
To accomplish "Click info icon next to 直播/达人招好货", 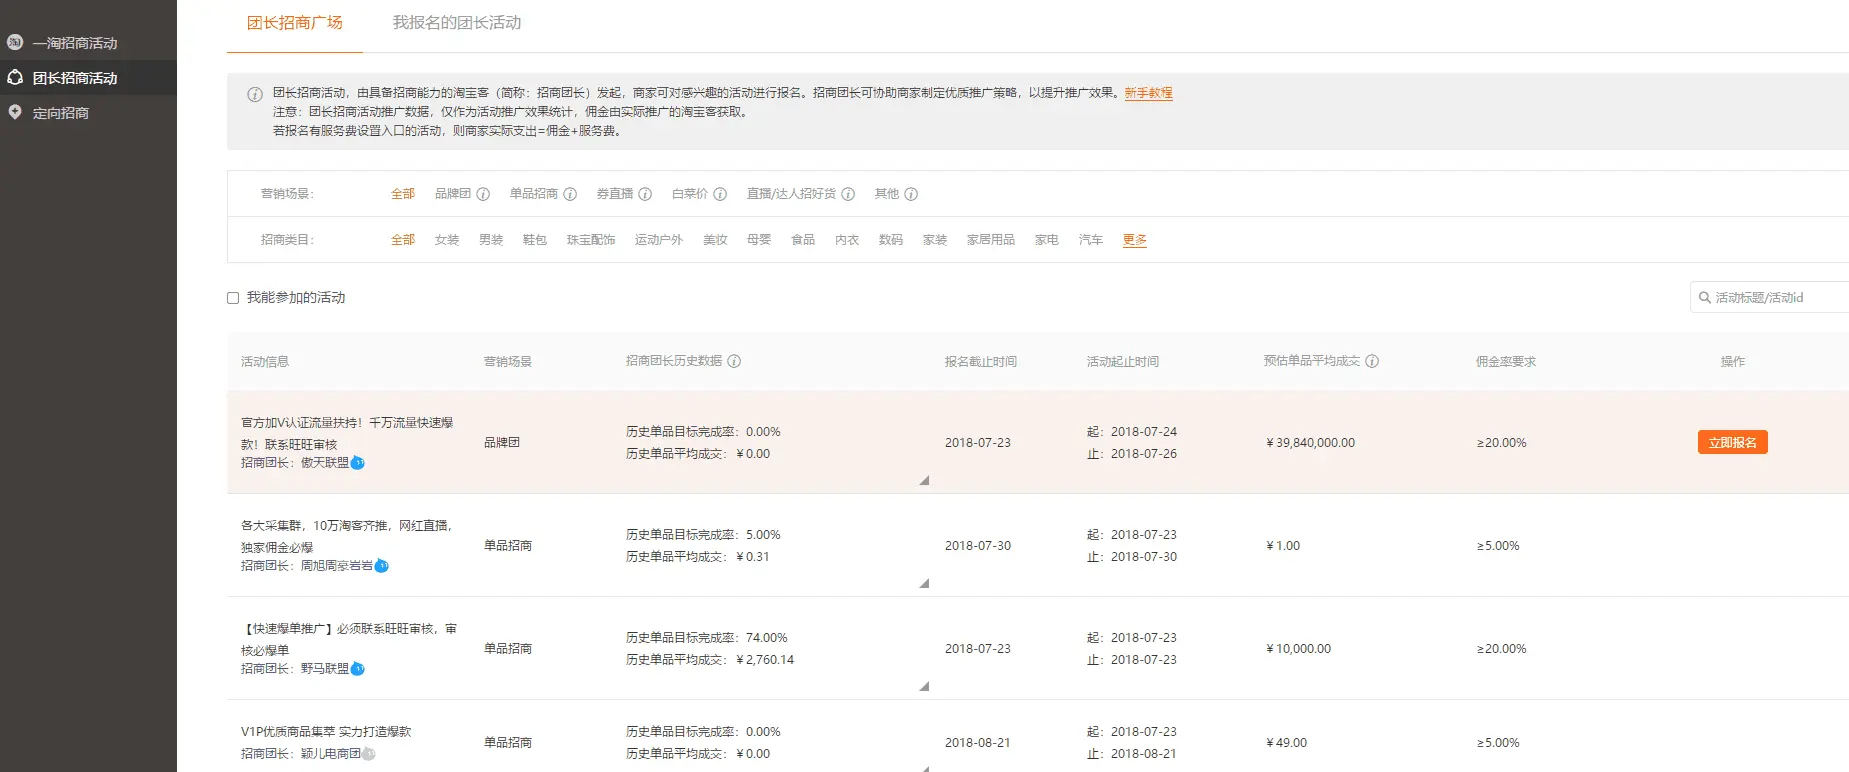I will coord(848,194).
